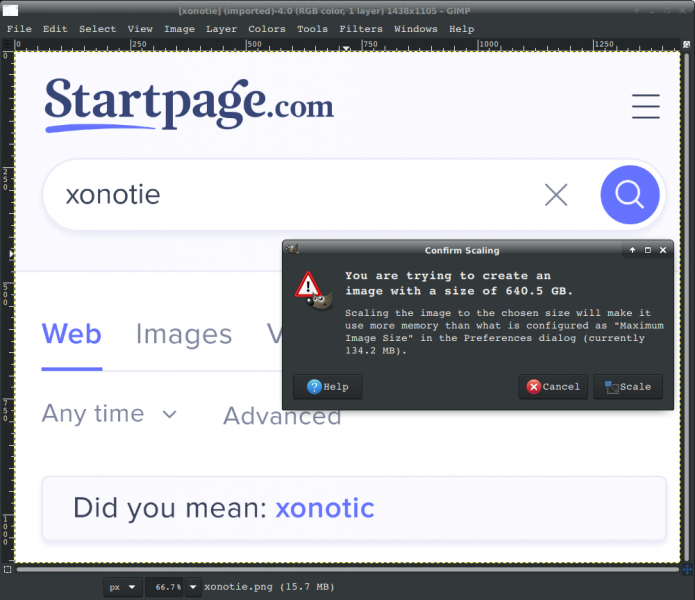Click the GIMP window menu icon in titlebar

click(10, 10)
